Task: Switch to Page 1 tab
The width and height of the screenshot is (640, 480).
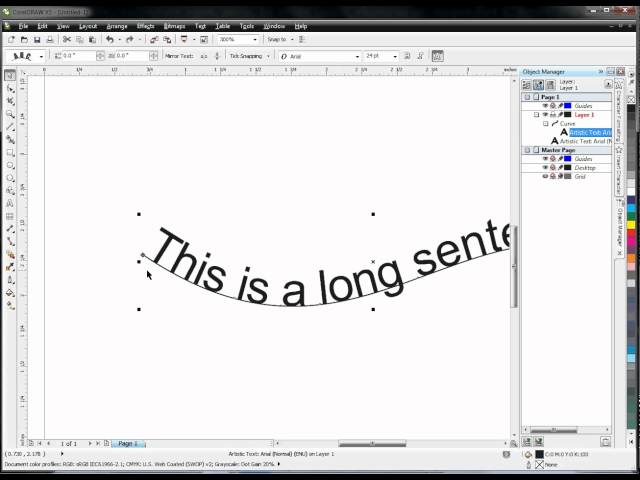Action: (x=128, y=443)
